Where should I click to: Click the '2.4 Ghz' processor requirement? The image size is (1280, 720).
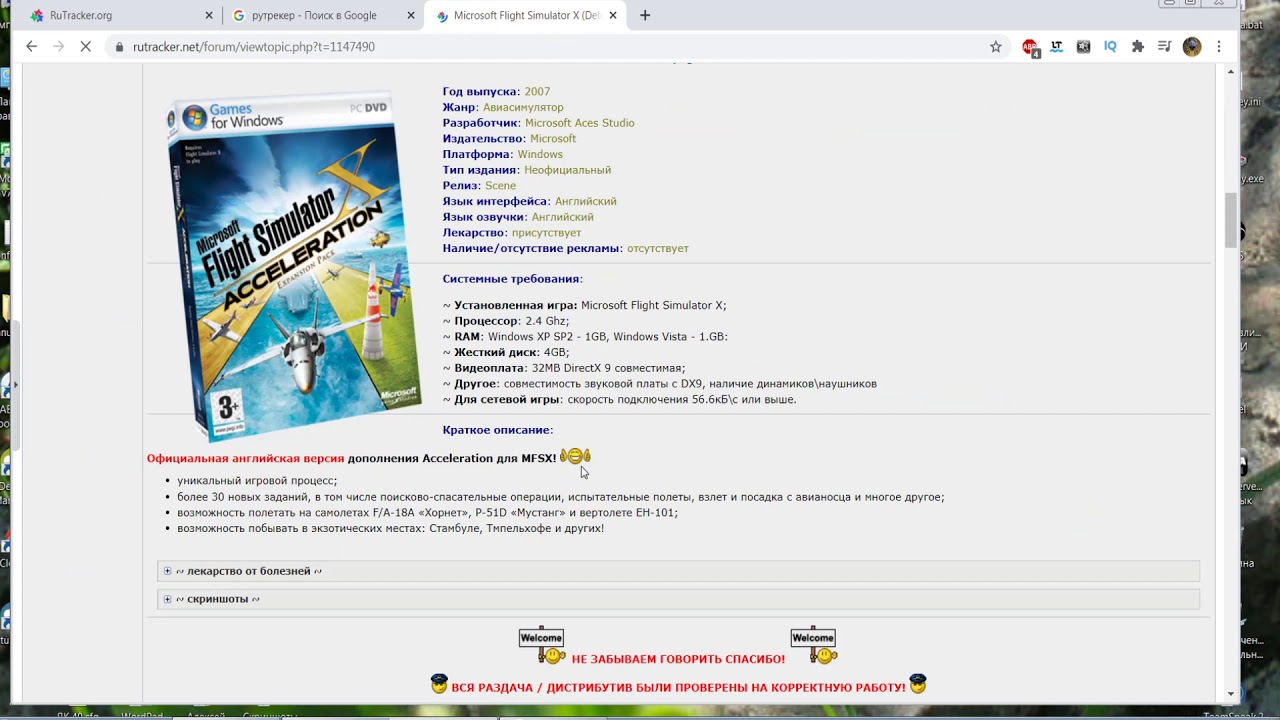pyautogui.click(x=547, y=321)
